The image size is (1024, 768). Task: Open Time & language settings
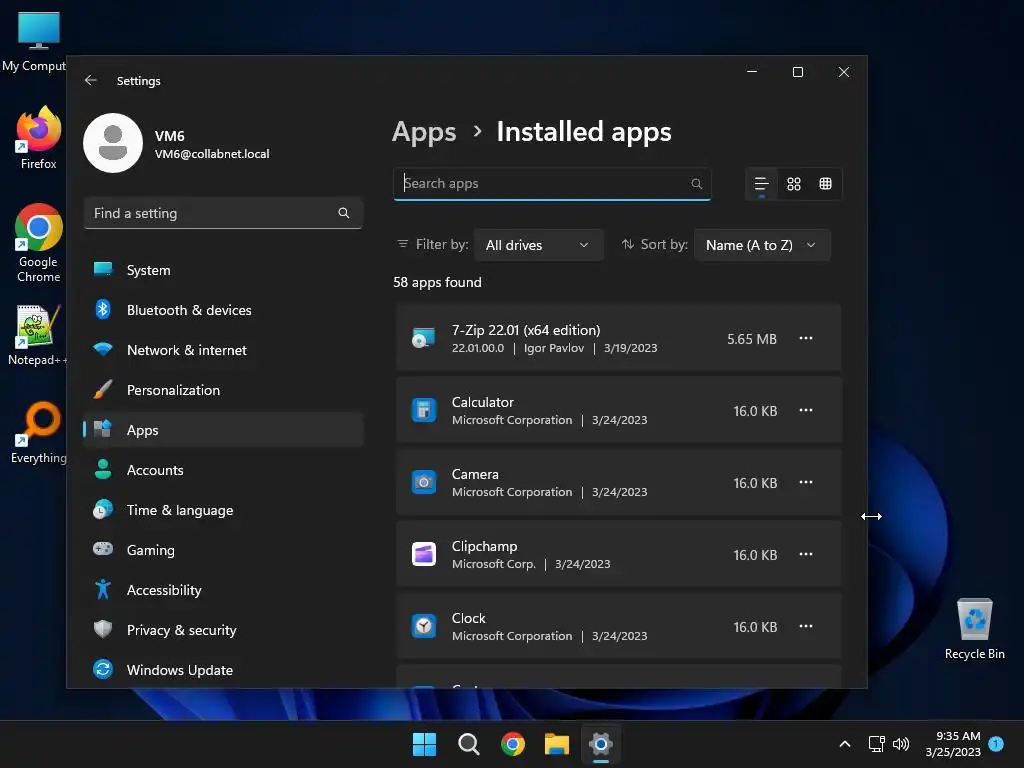(x=223, y=509)
